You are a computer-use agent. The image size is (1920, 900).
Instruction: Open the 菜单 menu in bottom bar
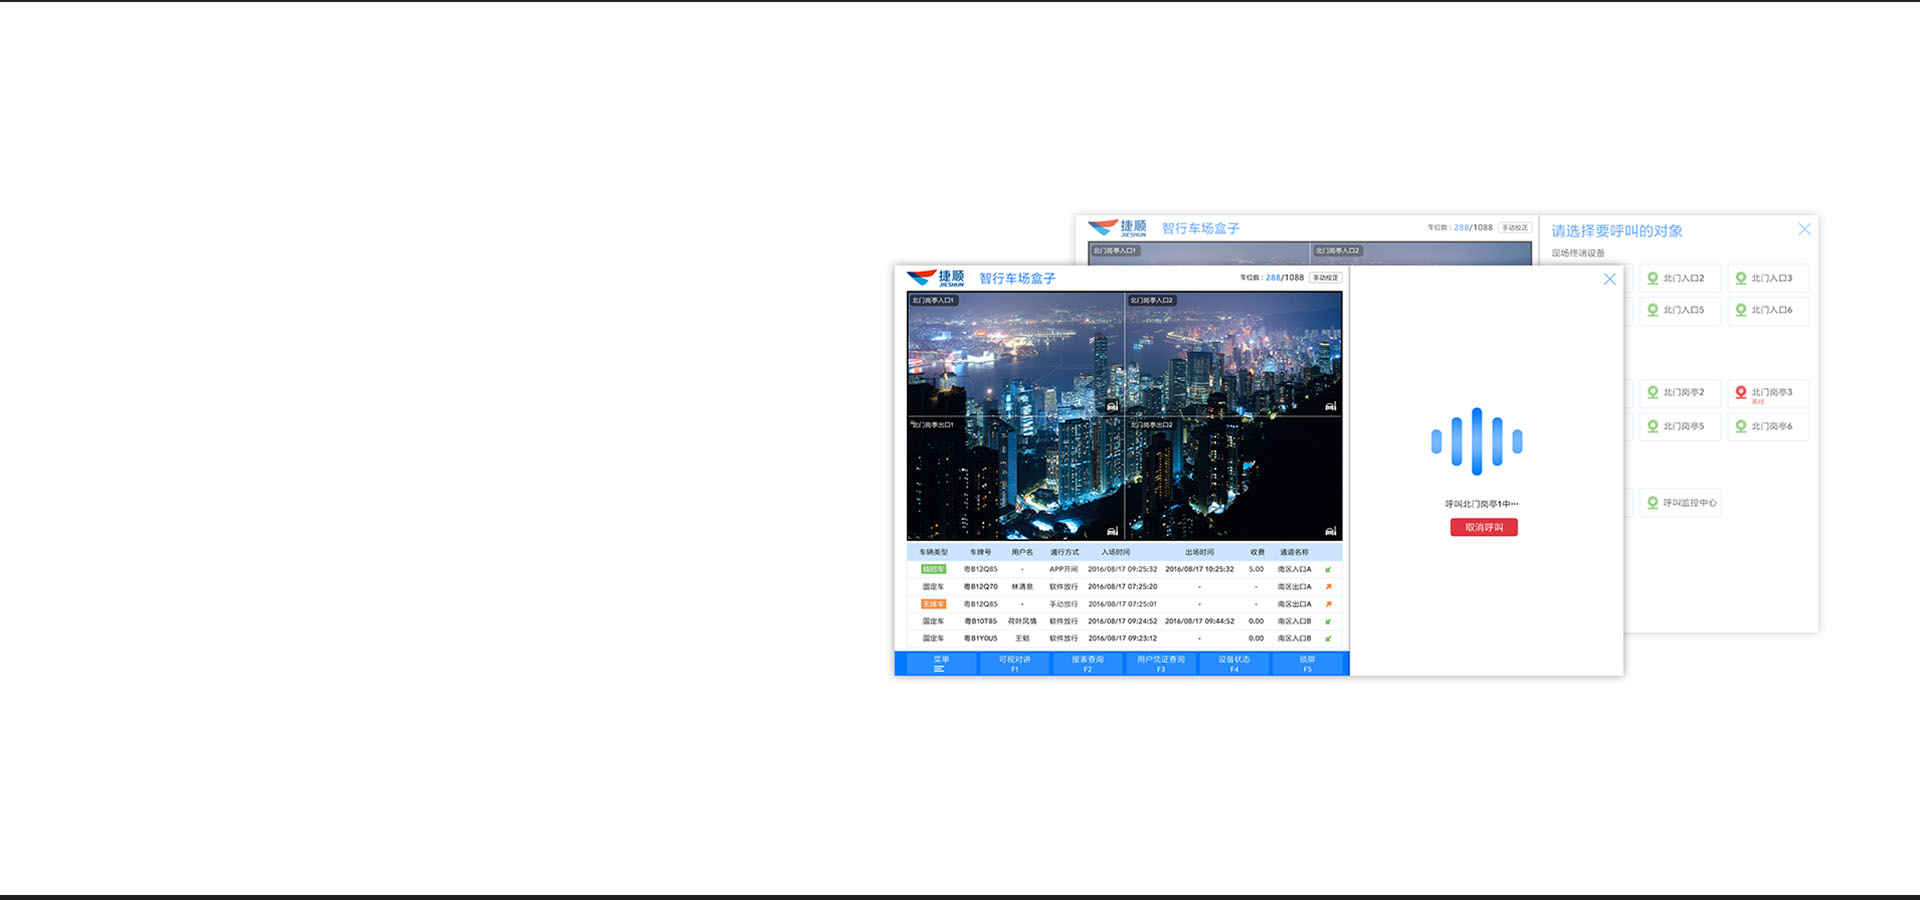click(940, 663)
